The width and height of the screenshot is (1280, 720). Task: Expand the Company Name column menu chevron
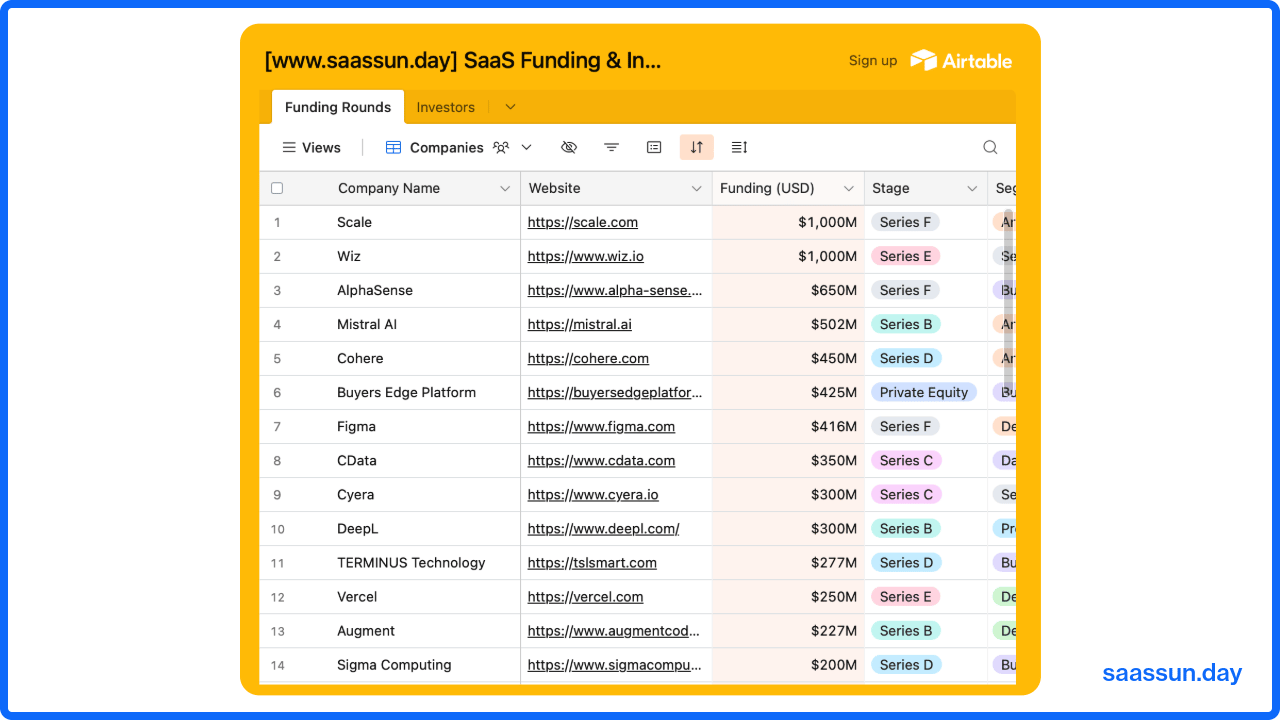pyautogui.click(x=505, y=188)
